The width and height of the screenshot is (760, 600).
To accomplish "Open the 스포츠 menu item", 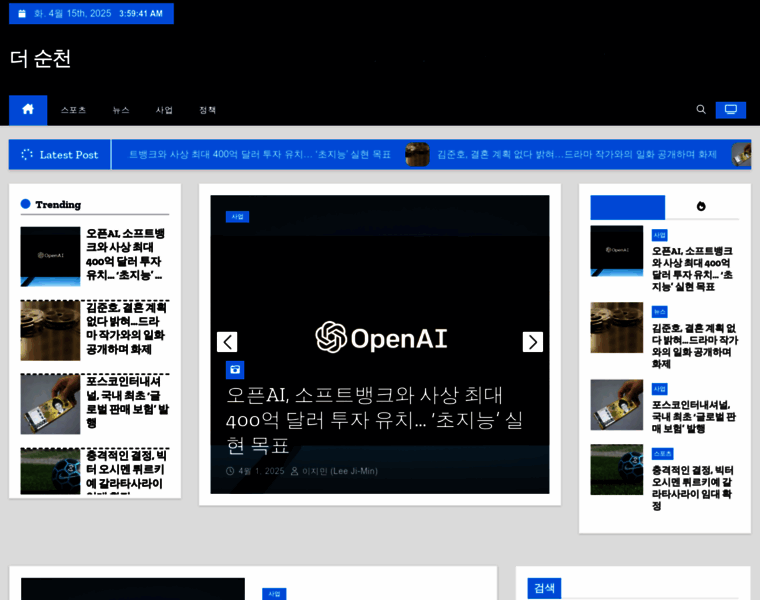I will tap(73, 110).
